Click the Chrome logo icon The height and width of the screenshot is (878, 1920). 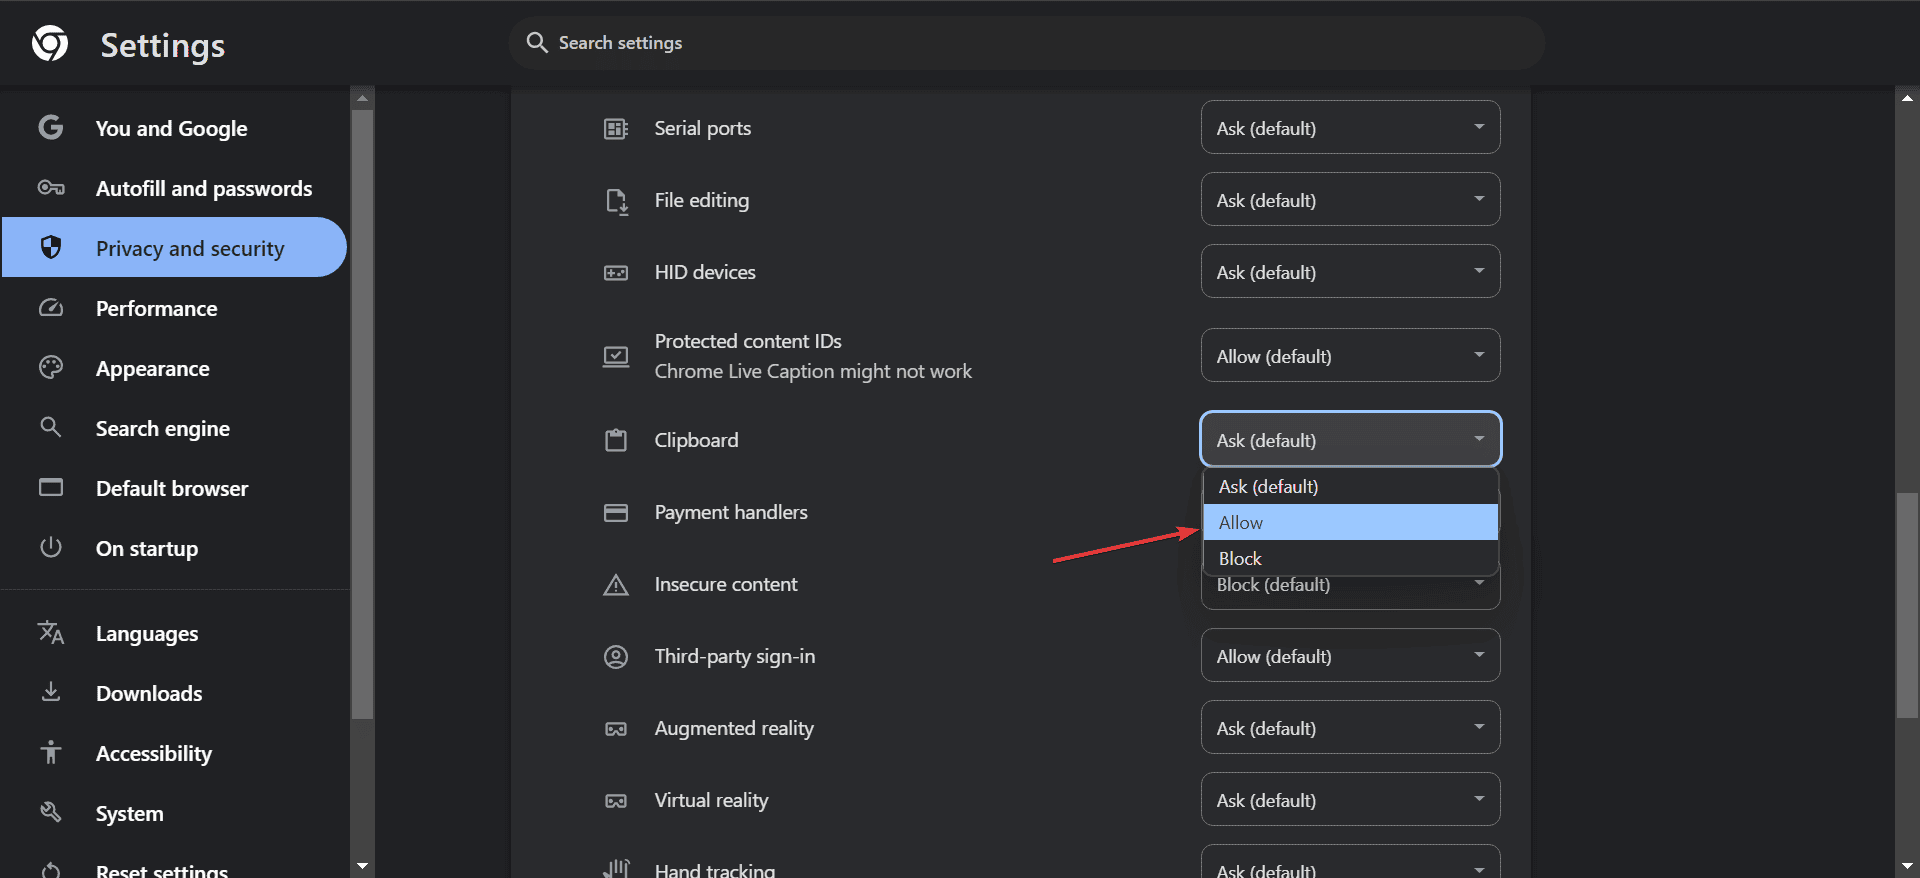coord(50,44)
